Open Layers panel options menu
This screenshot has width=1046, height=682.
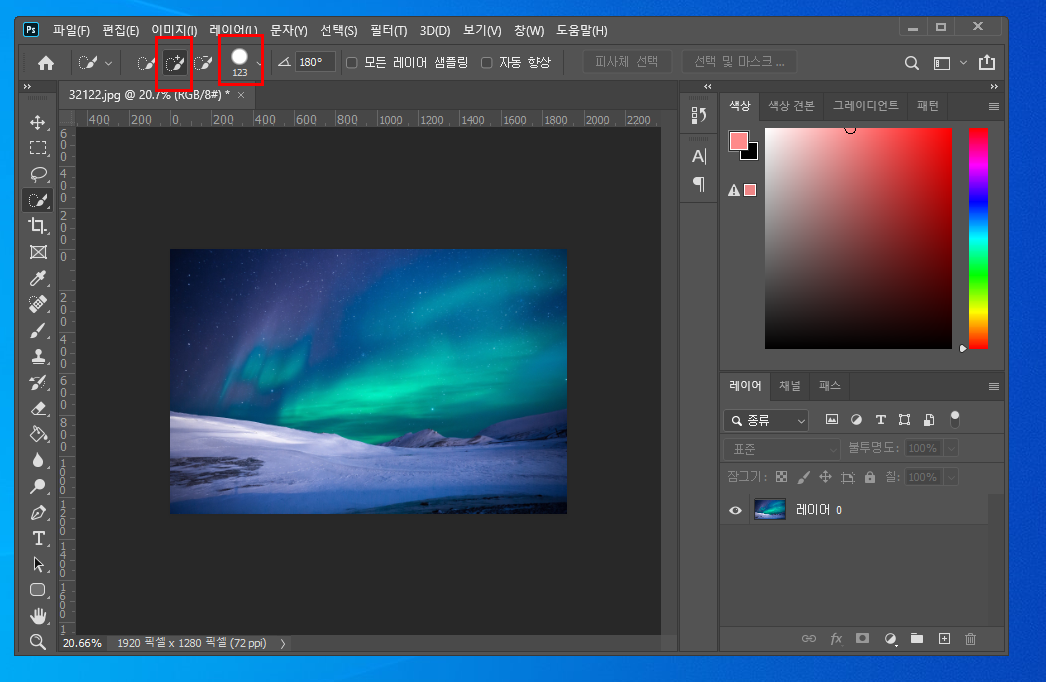[993, 386]
